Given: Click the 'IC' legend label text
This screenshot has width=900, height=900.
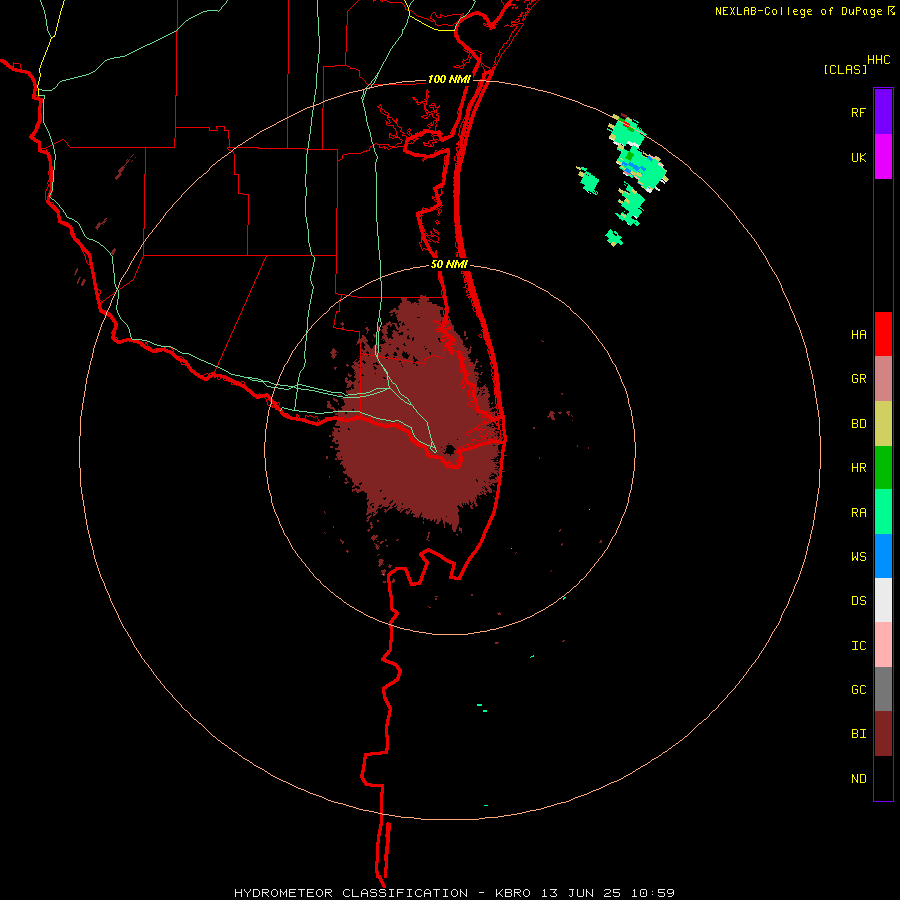Looking at the screenshot, I should (858, 646).
